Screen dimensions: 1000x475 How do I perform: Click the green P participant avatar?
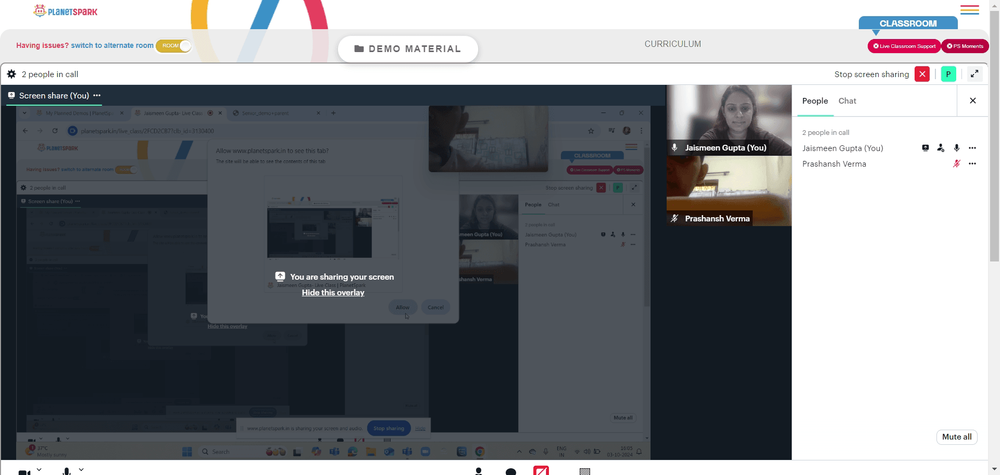click(x=948, y=74)
